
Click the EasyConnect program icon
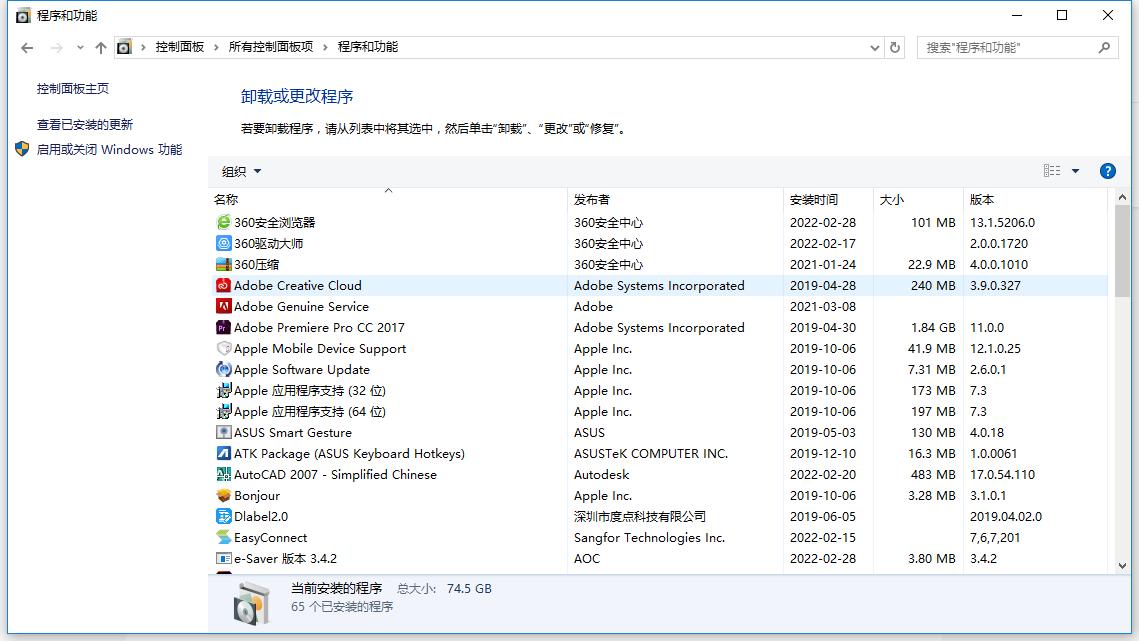pyautogui.click(x=223, y=537)
